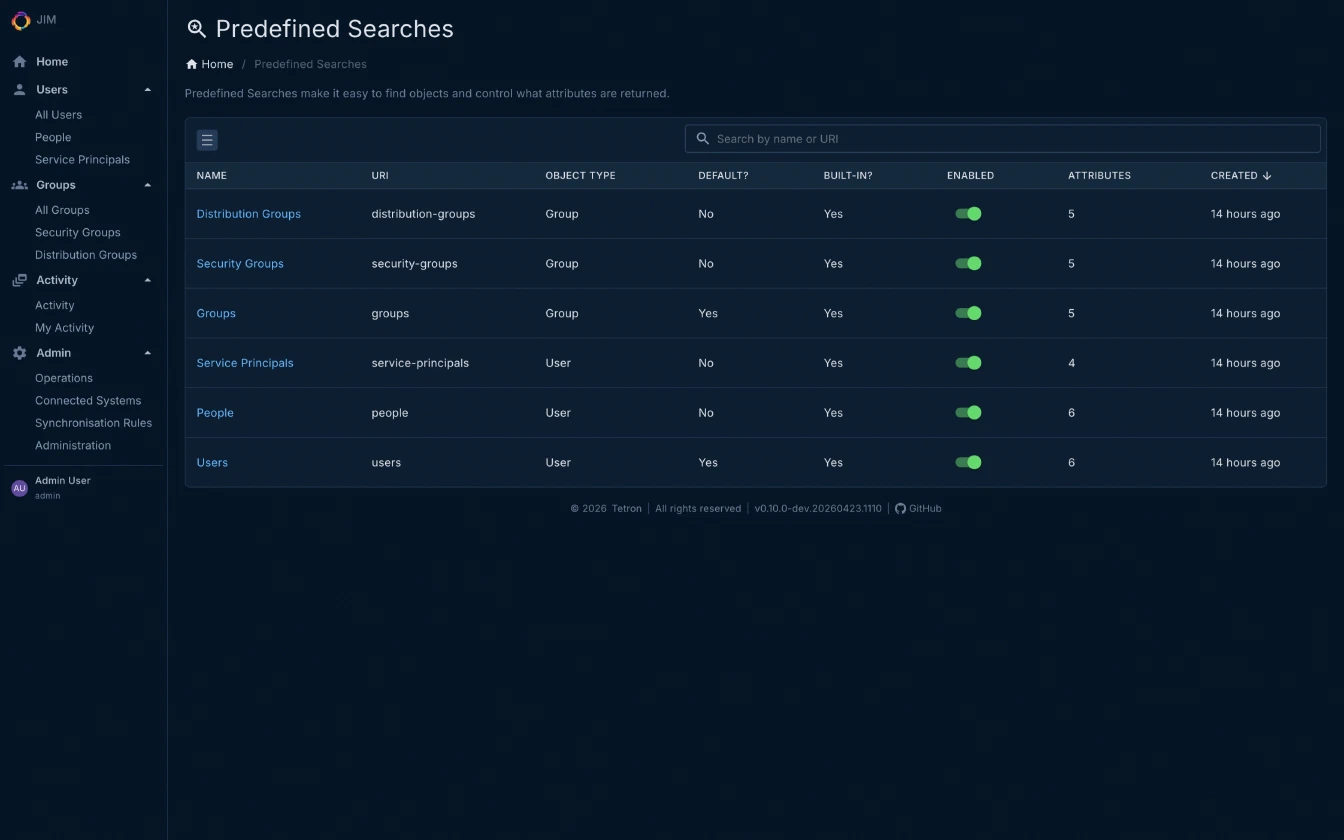Open the GitHub link icon in the footer
Image resolution: width=1344 pixels, height=840 pixels.
[x=900, y=508]
